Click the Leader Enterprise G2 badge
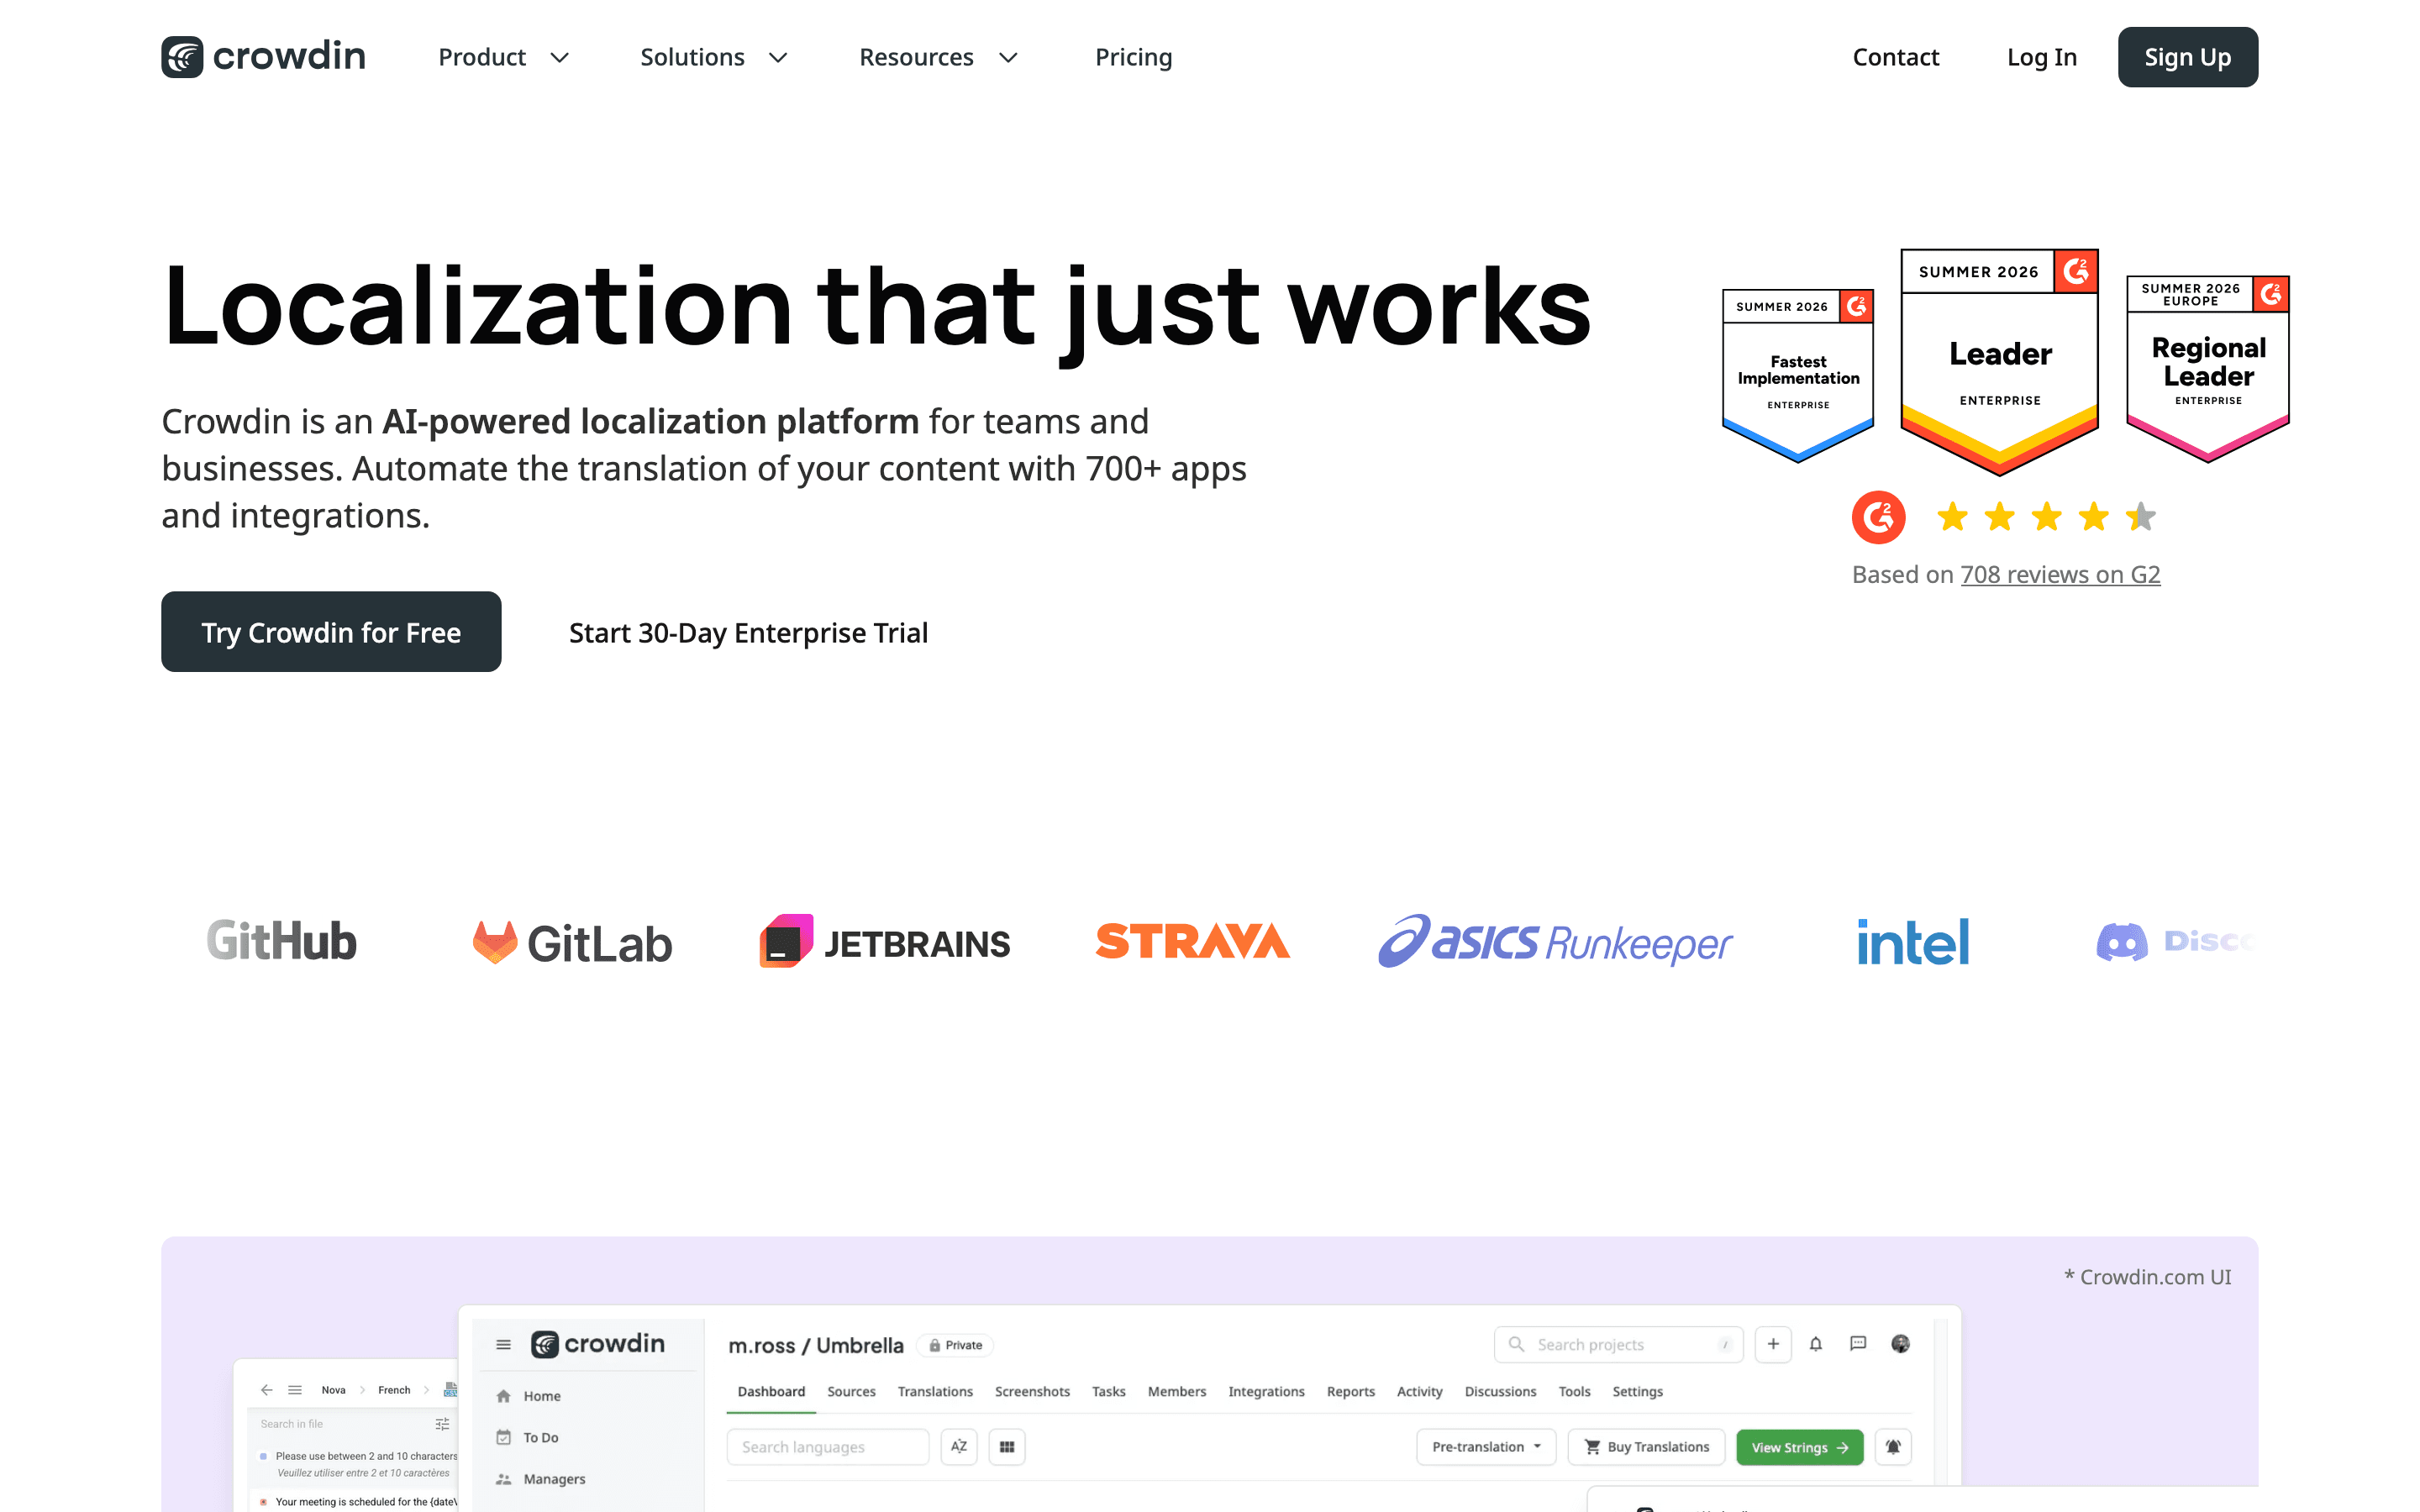Viewport: 2420px width, 1512px height. 1999,362
